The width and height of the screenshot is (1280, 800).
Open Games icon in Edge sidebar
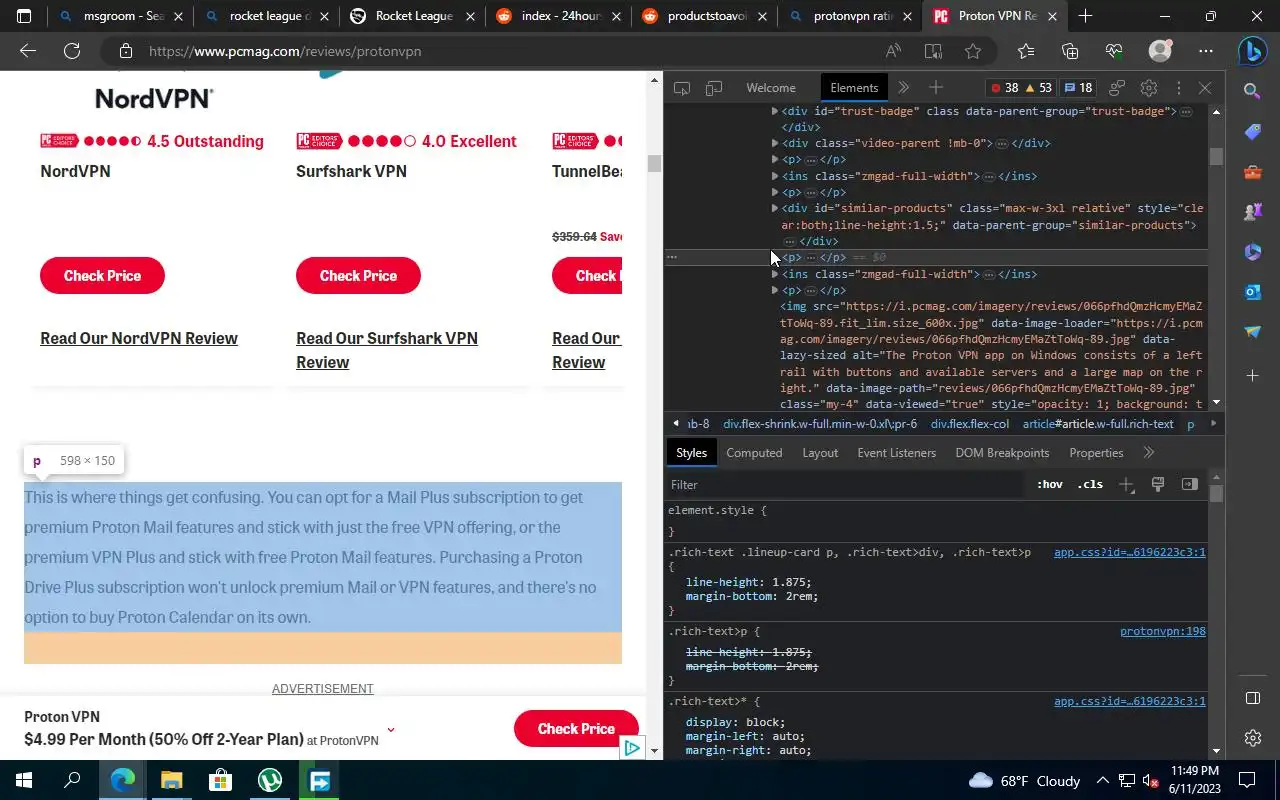click(1253, 212)
